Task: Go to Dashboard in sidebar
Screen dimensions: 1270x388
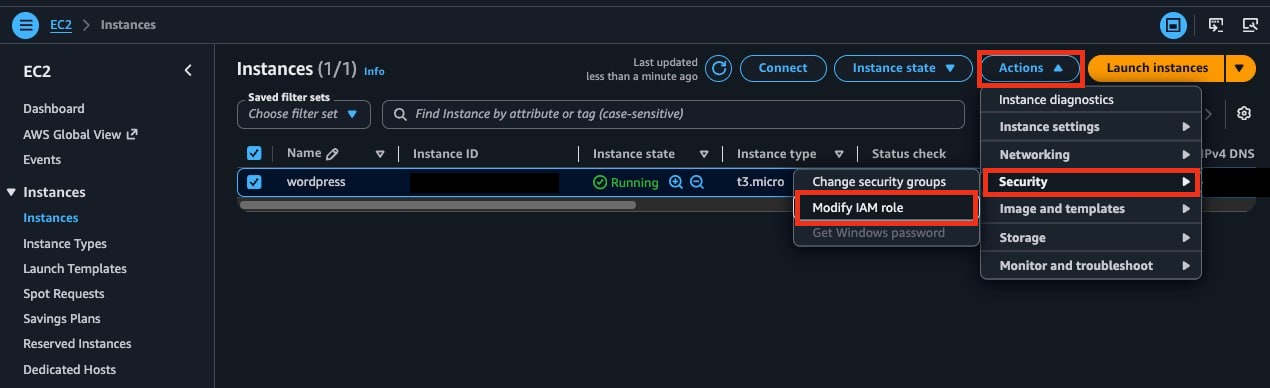Action: (x=54, y=108)
